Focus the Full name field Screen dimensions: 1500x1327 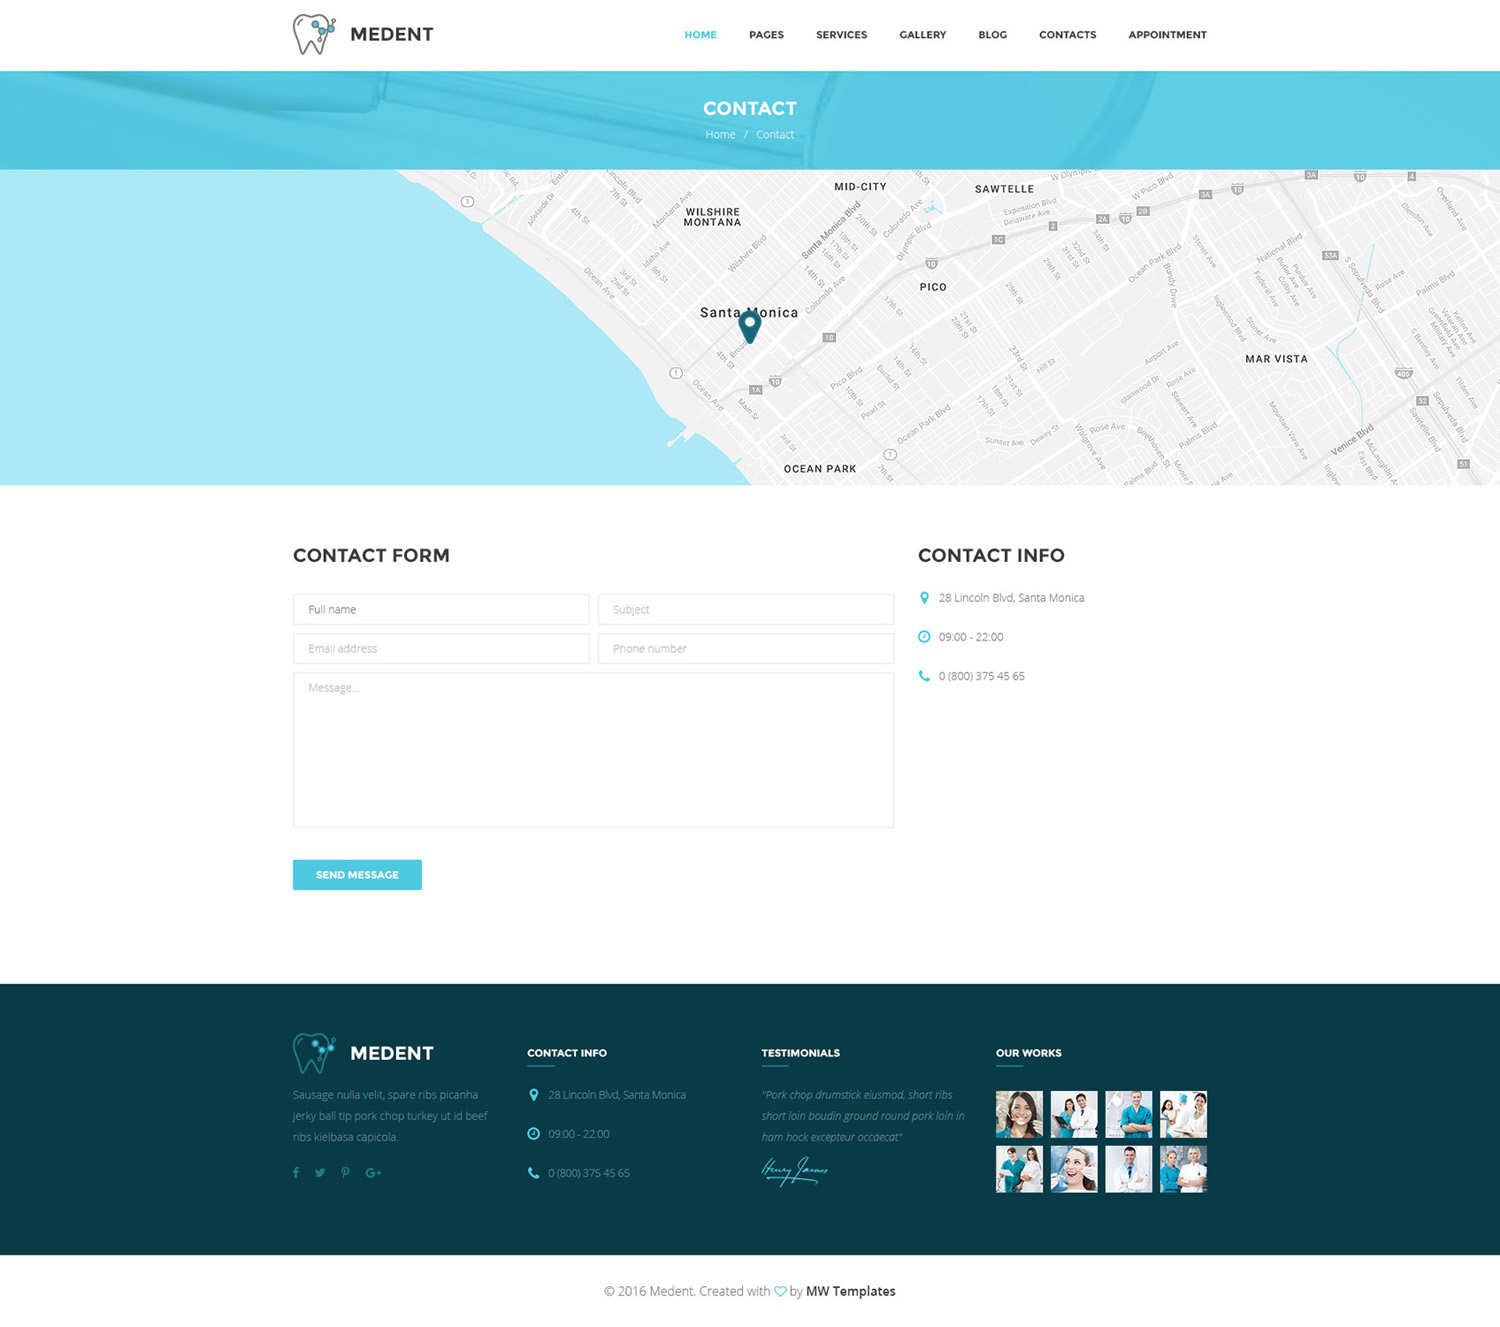[441, 610]
